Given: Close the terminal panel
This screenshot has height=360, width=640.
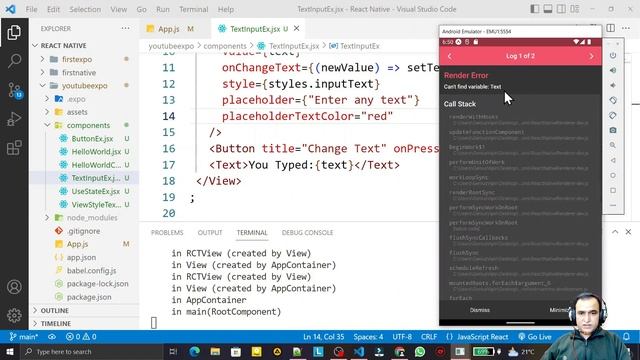Looking at the screenshot, I should pos(628,232).
